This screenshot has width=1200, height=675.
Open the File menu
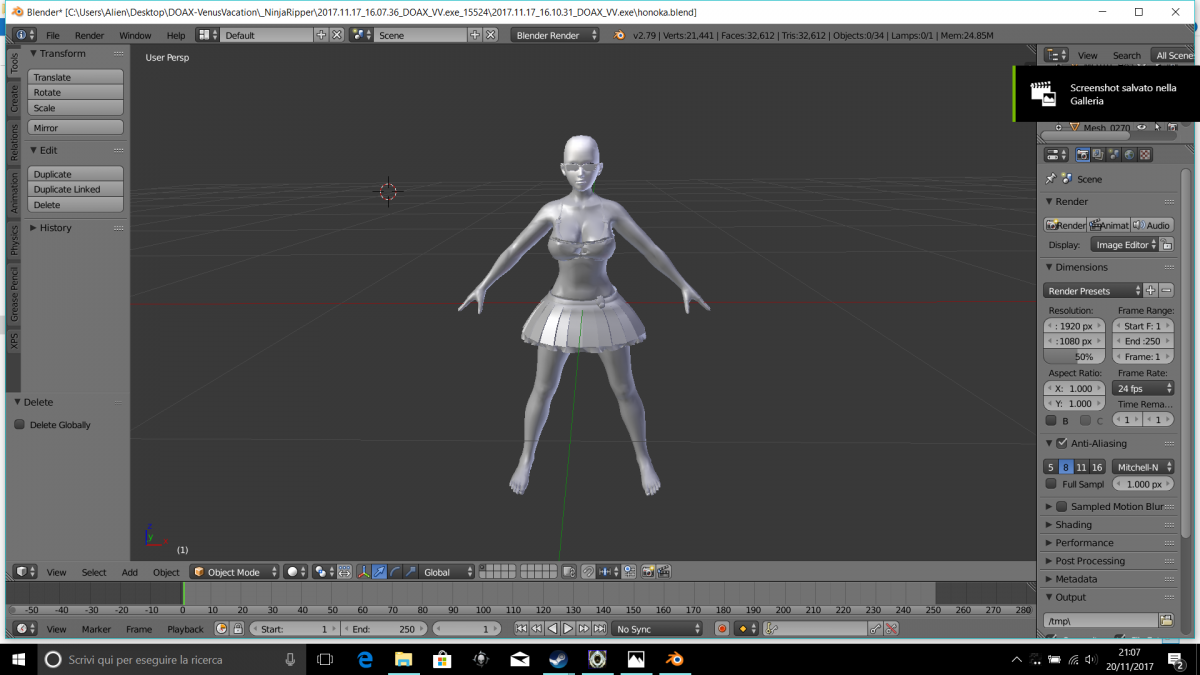(52, 35)
